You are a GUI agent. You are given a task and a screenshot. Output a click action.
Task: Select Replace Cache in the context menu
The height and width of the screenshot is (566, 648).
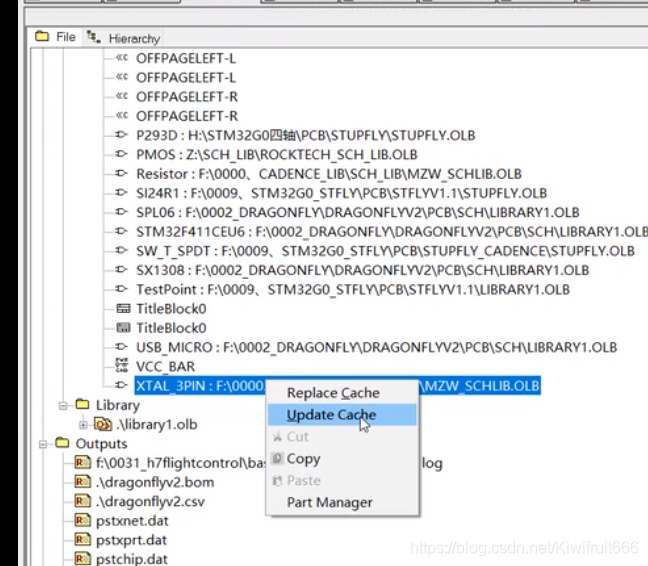[332, 393]
